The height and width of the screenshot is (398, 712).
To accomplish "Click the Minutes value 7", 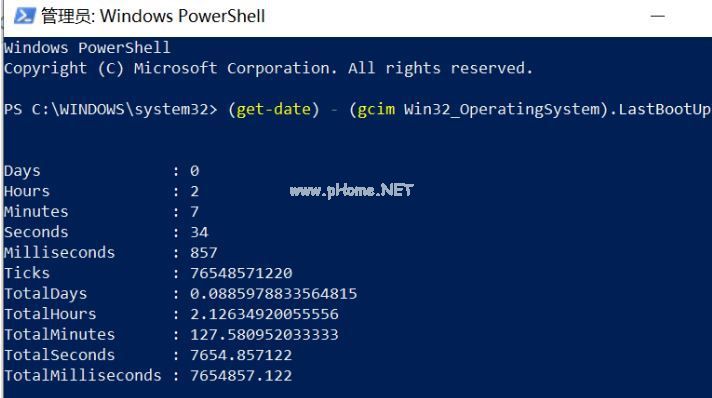I will pos(195,212).
